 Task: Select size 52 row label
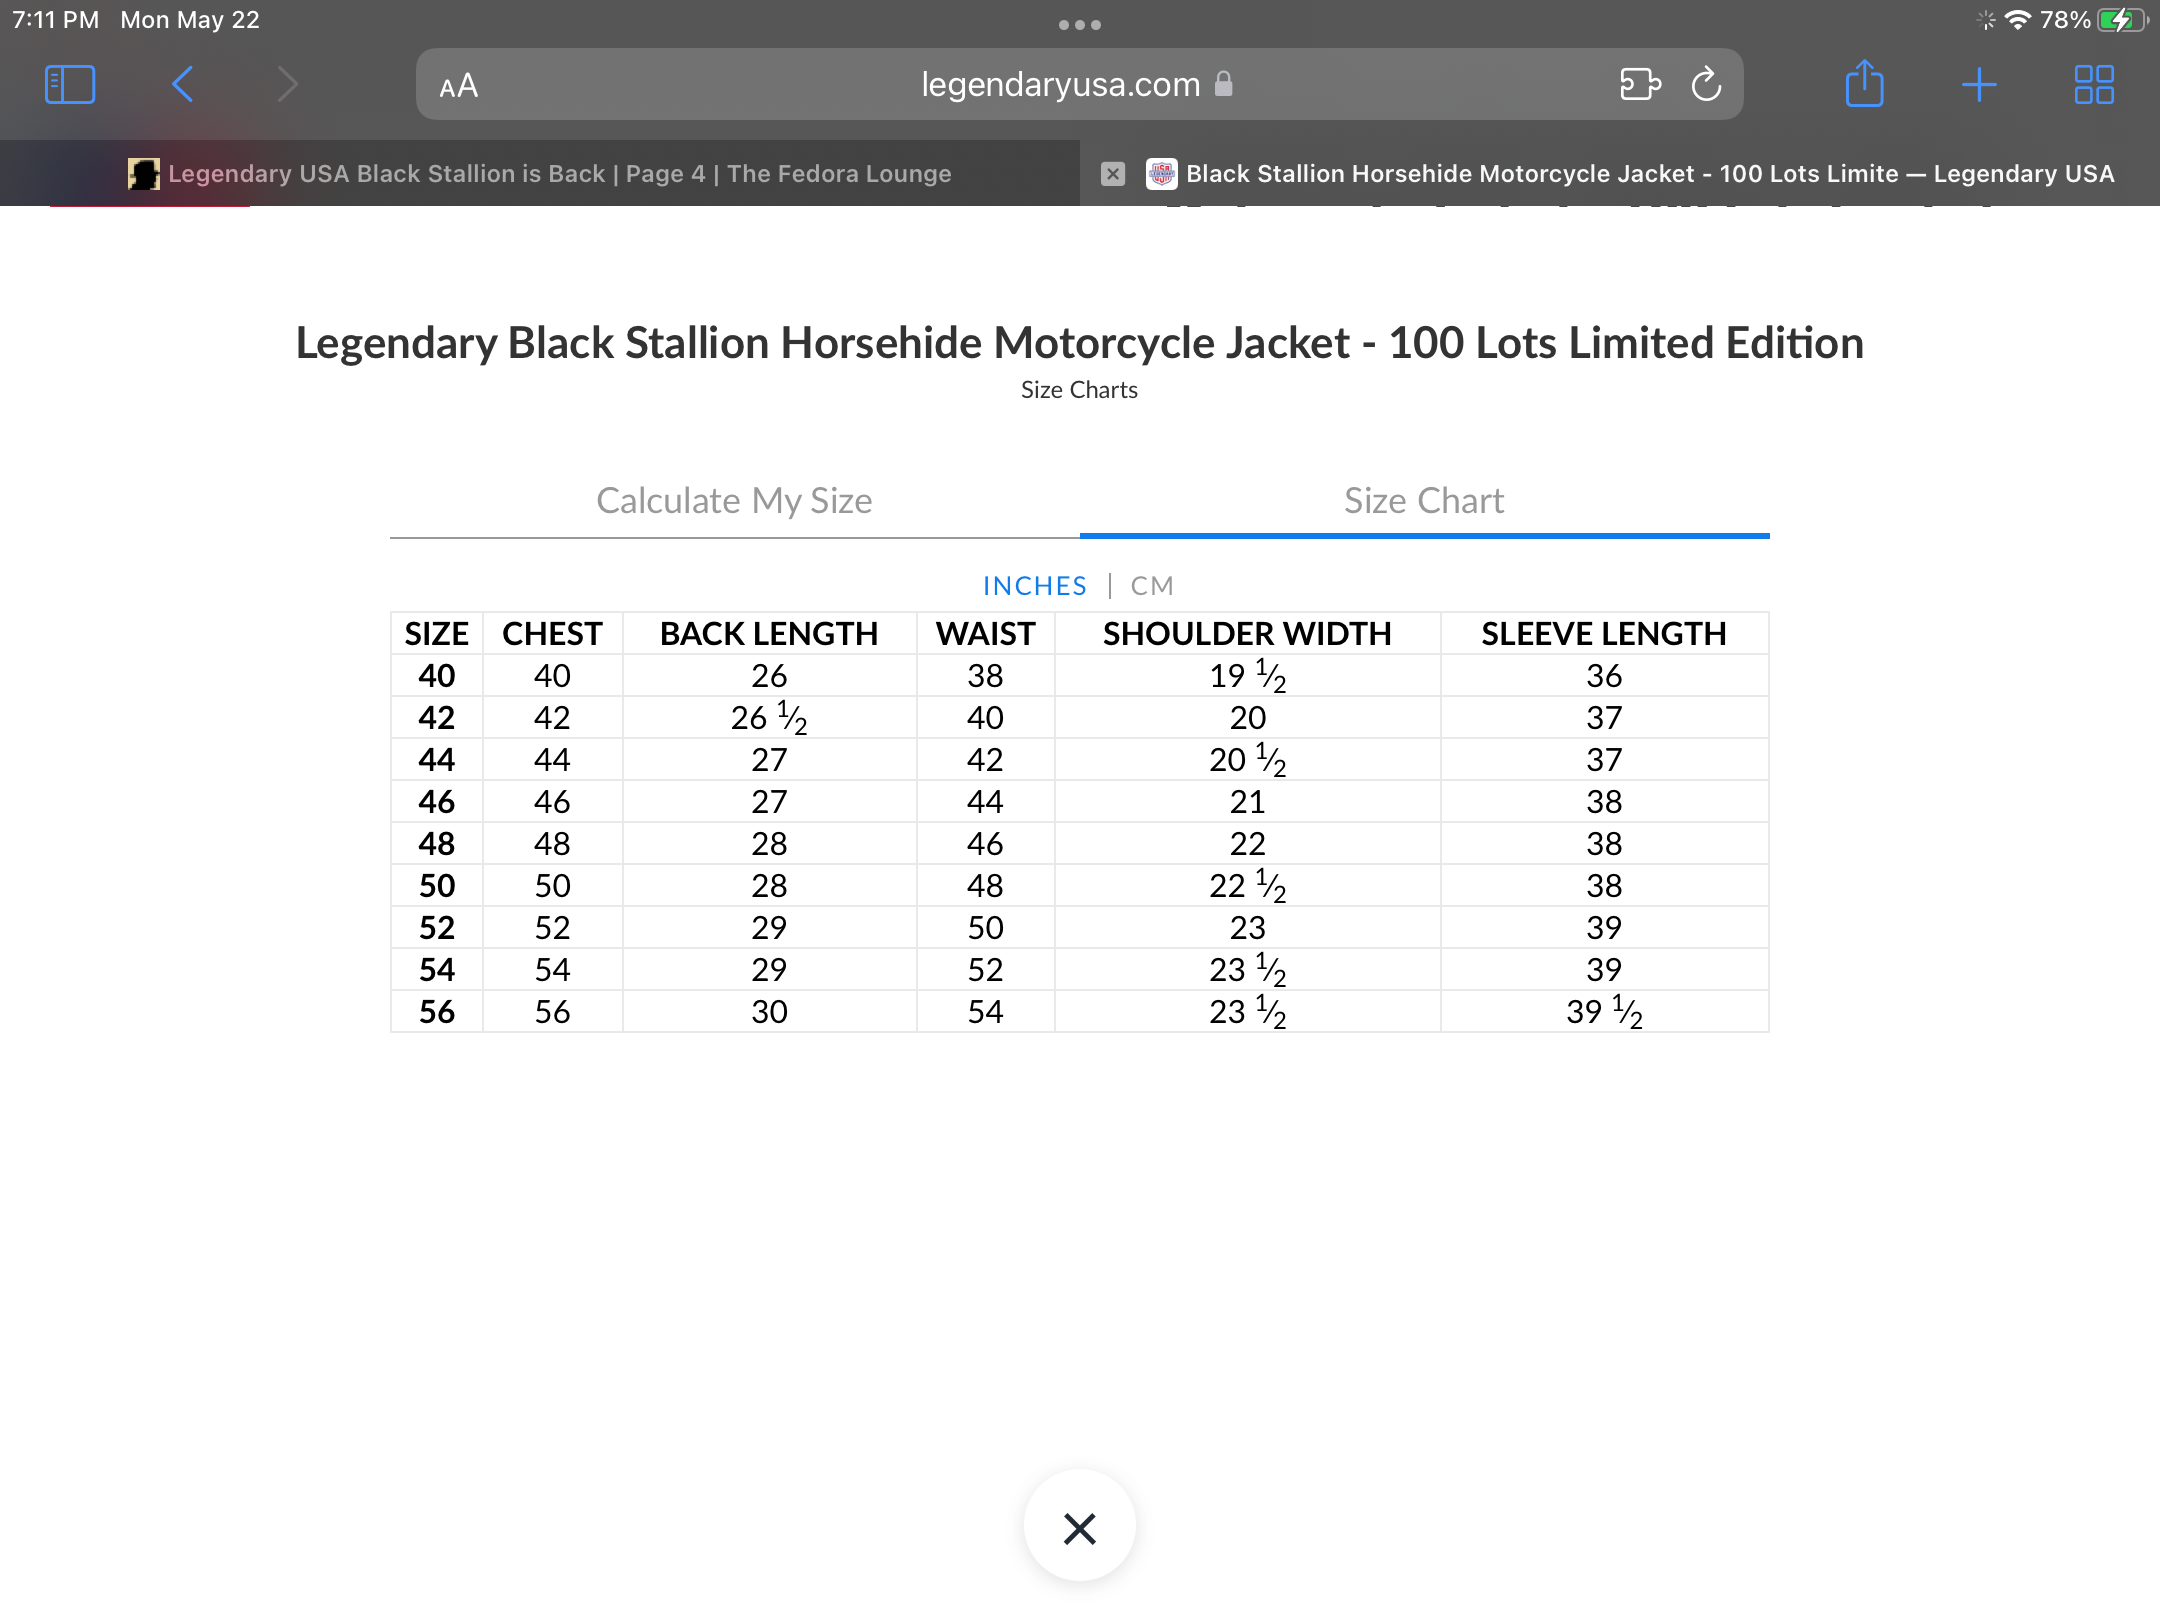point(437,928)
